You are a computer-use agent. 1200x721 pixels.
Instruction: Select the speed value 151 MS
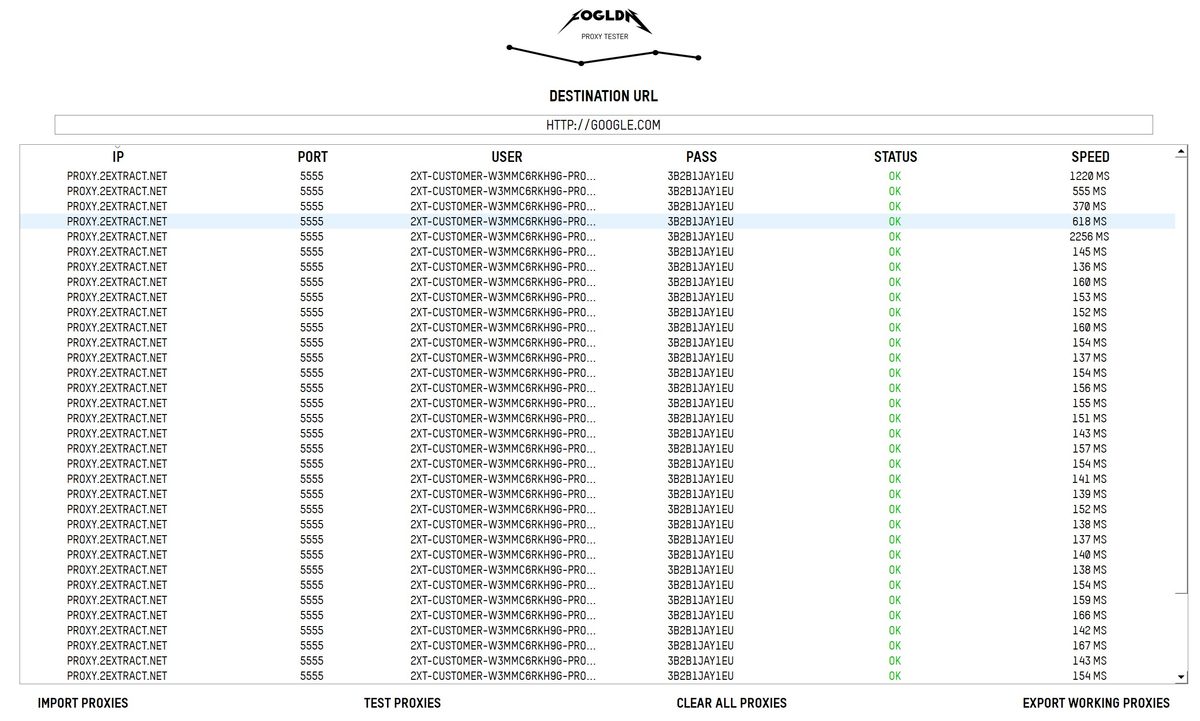[x=1089, y=418]
